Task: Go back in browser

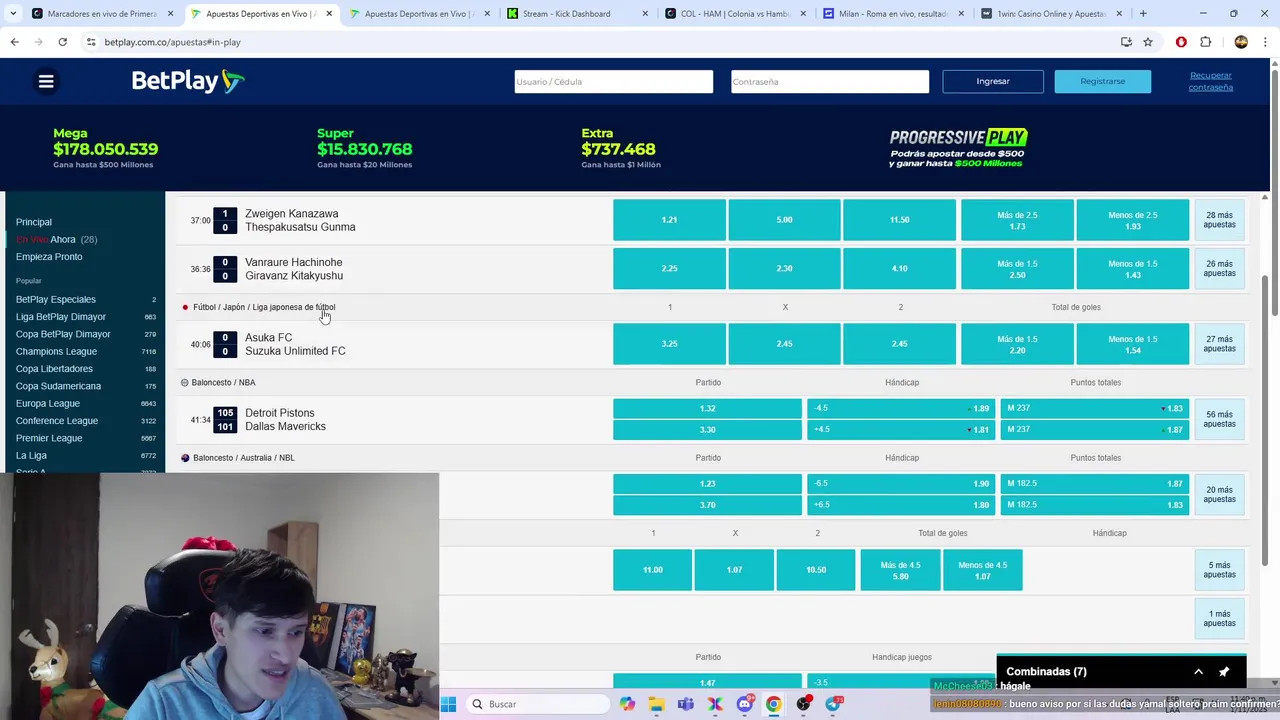Action: [x=14, y=42]
